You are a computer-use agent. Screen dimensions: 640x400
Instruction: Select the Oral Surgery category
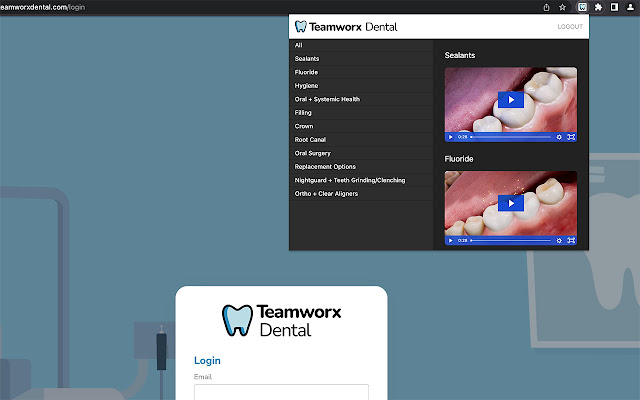[x=361, y=153]
